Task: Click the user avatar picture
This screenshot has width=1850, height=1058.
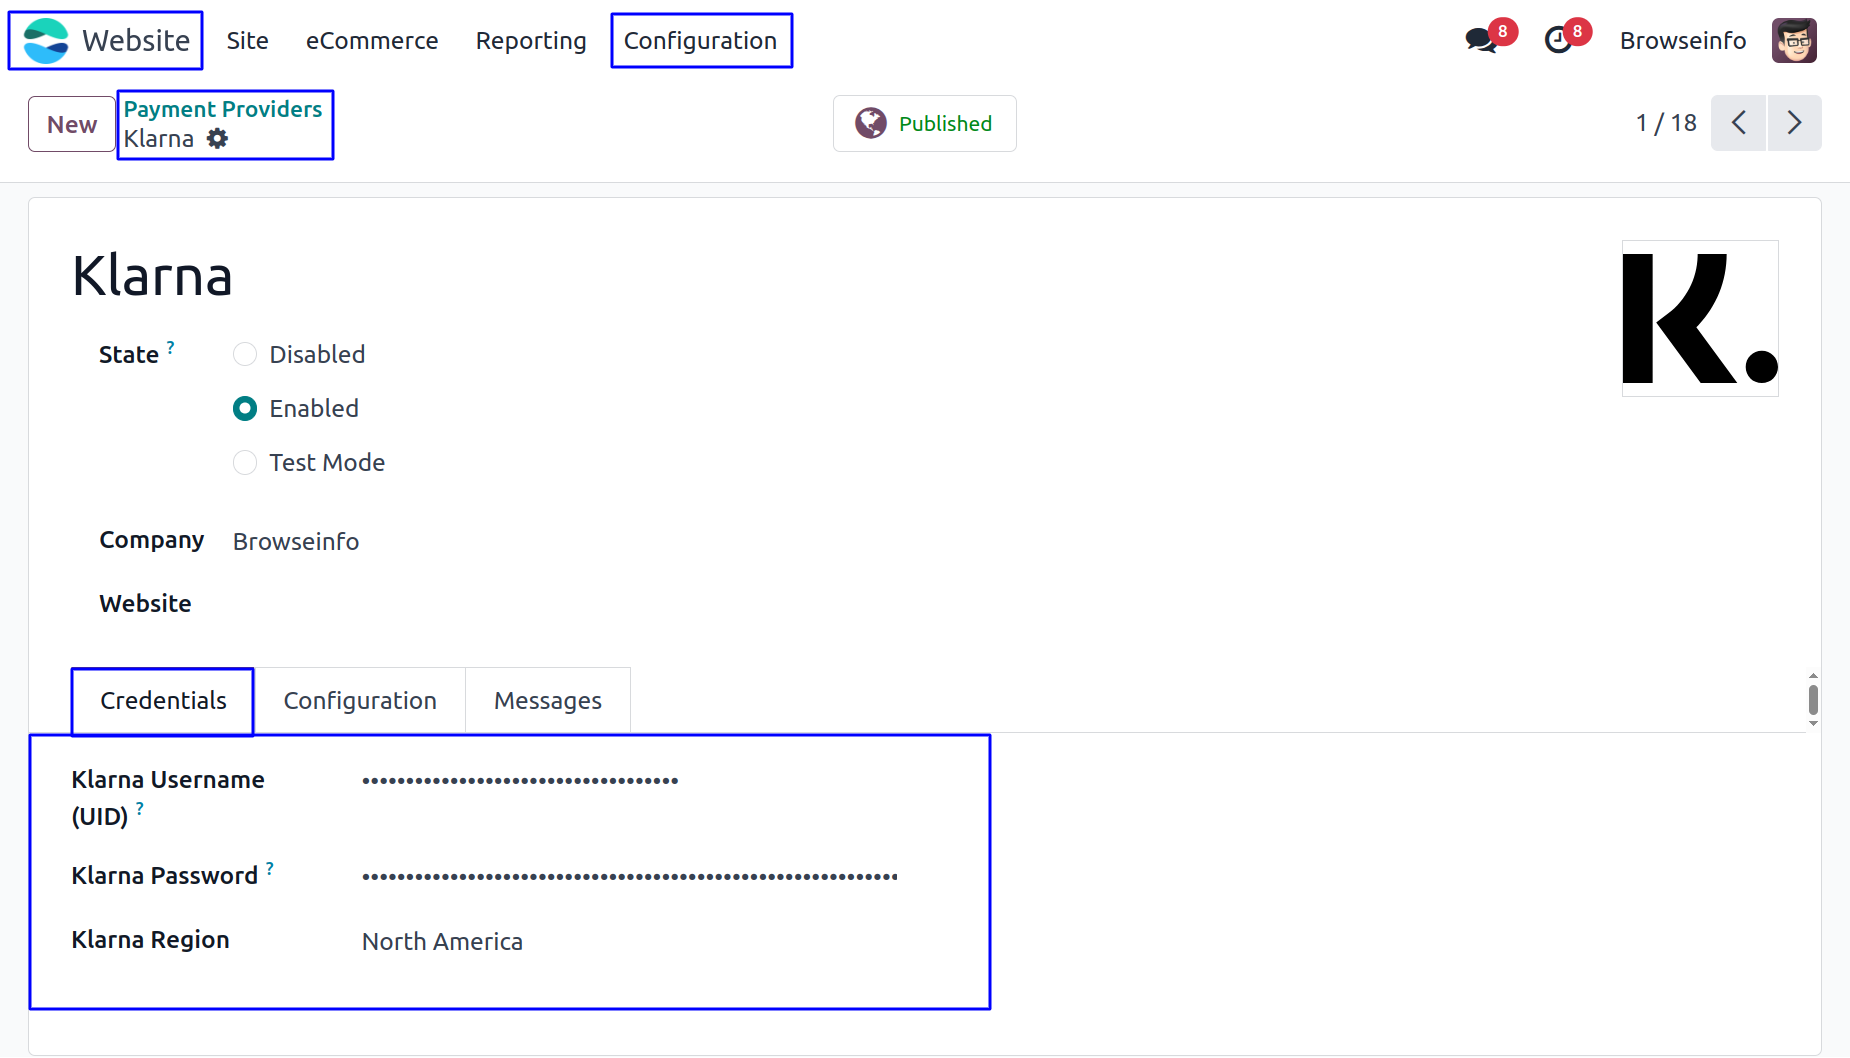Action: 1794,41
